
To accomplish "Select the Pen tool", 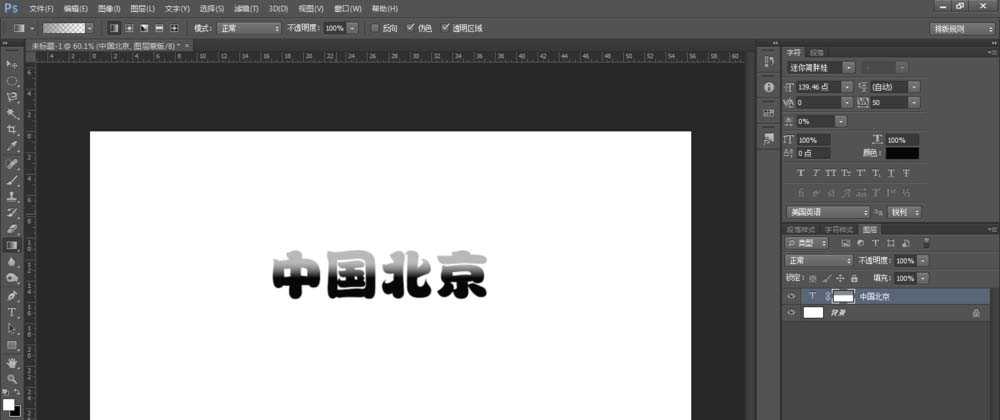I will point(11,296).
